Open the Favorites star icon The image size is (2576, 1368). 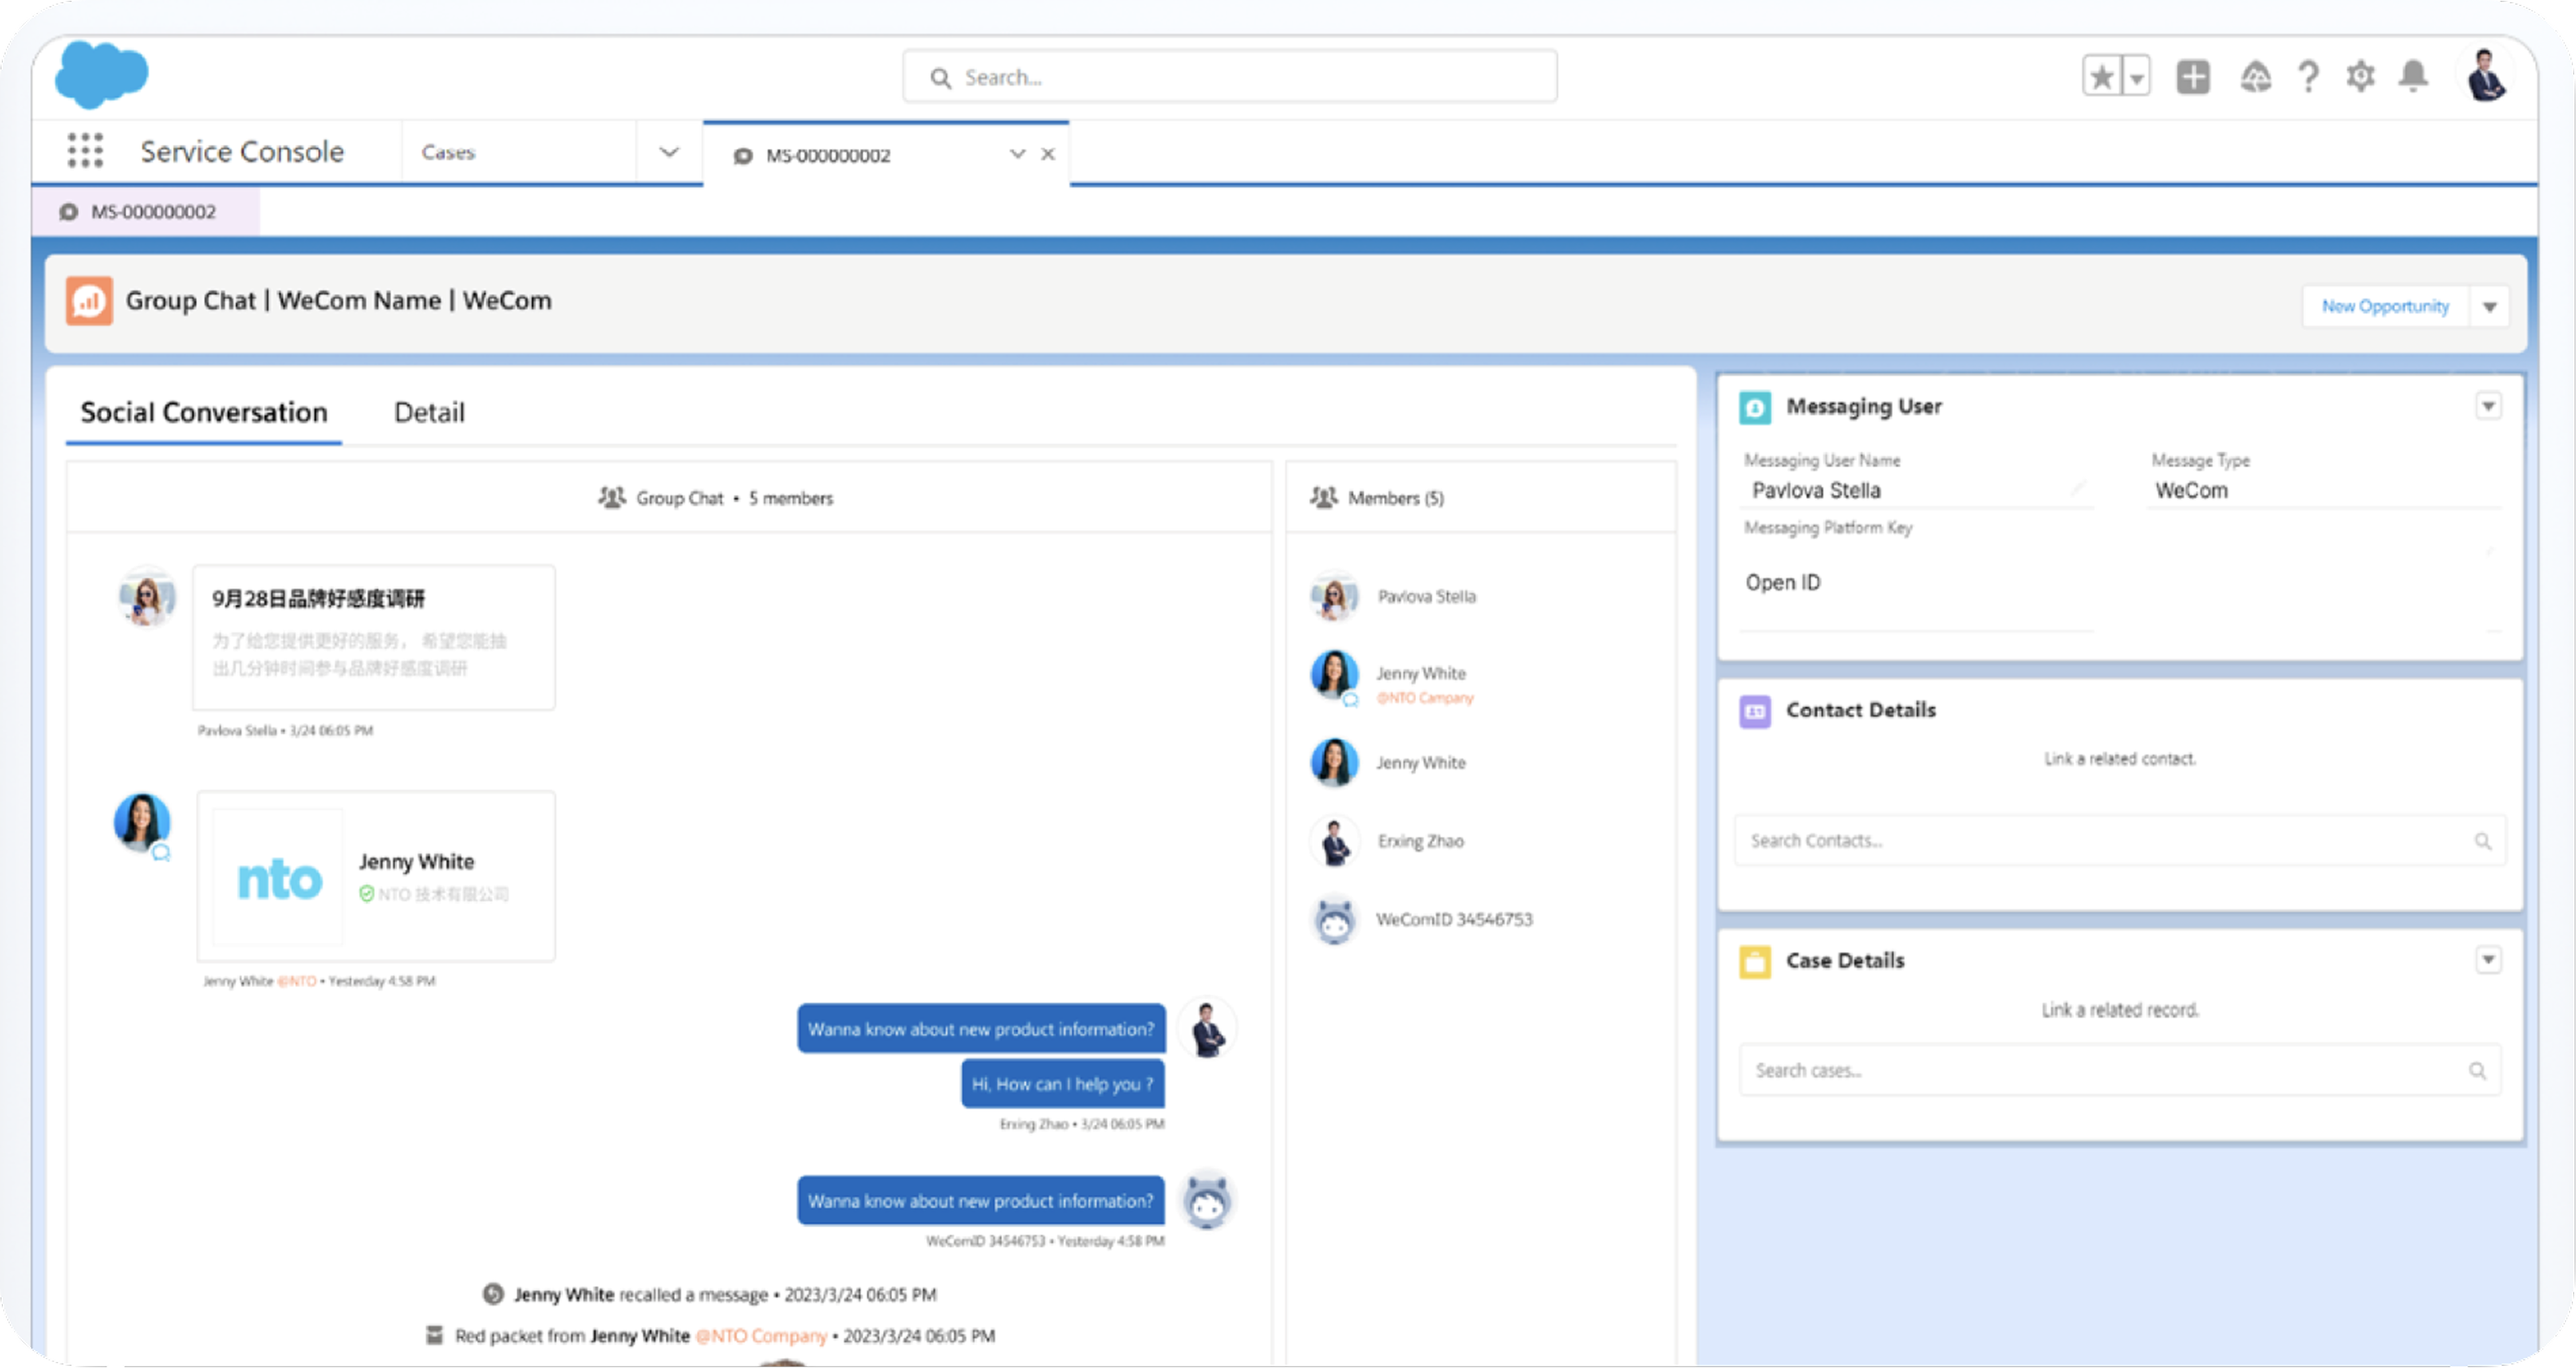click(2102, 76)
